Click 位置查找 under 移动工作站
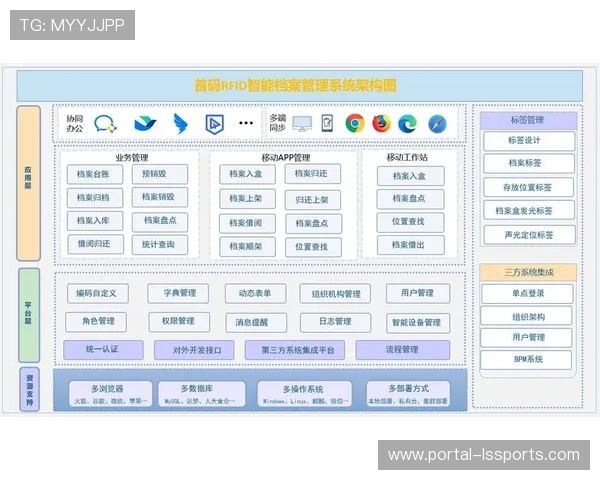Screen dimensions: 600x480 tap(410, 222)
